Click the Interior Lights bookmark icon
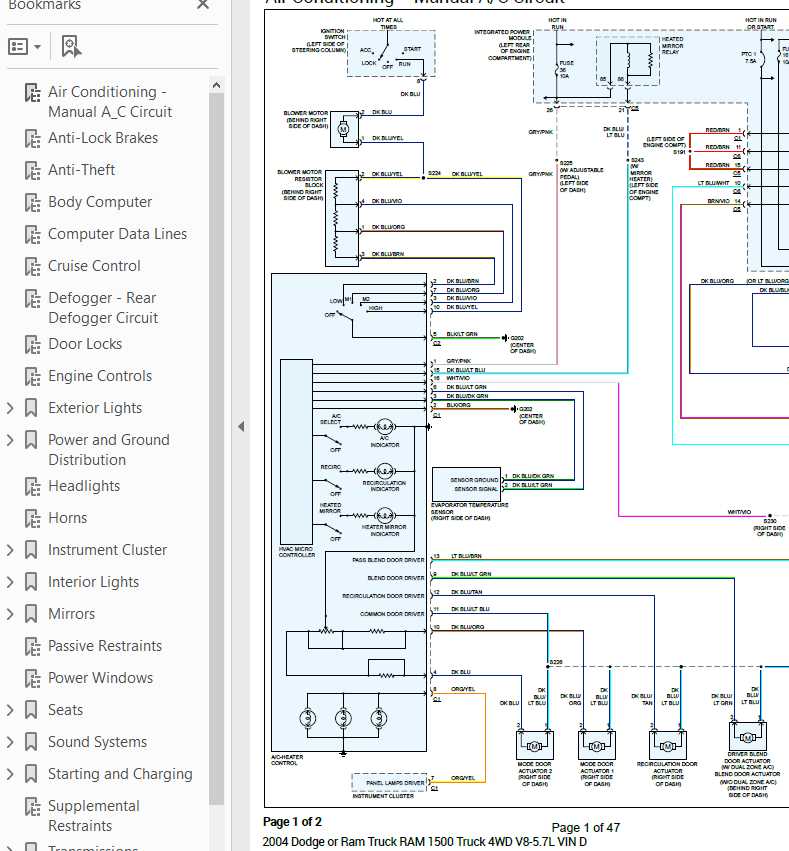 31,582
